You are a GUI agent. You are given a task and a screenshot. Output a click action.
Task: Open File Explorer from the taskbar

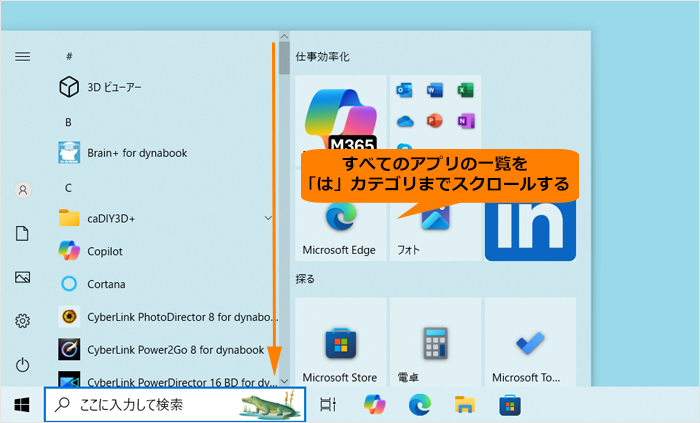click(x=465, y=405)
